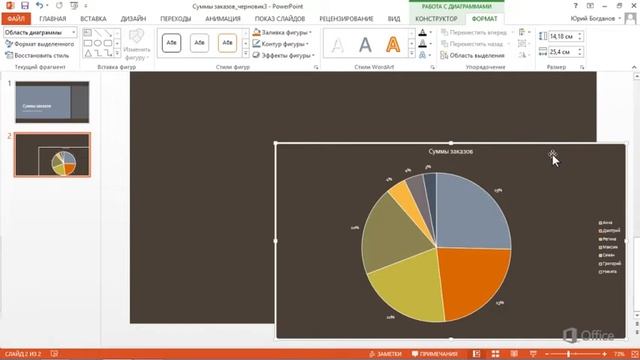
Task: Switch to the АНИМАЦИЯ tab
Action: click(223, 19)
